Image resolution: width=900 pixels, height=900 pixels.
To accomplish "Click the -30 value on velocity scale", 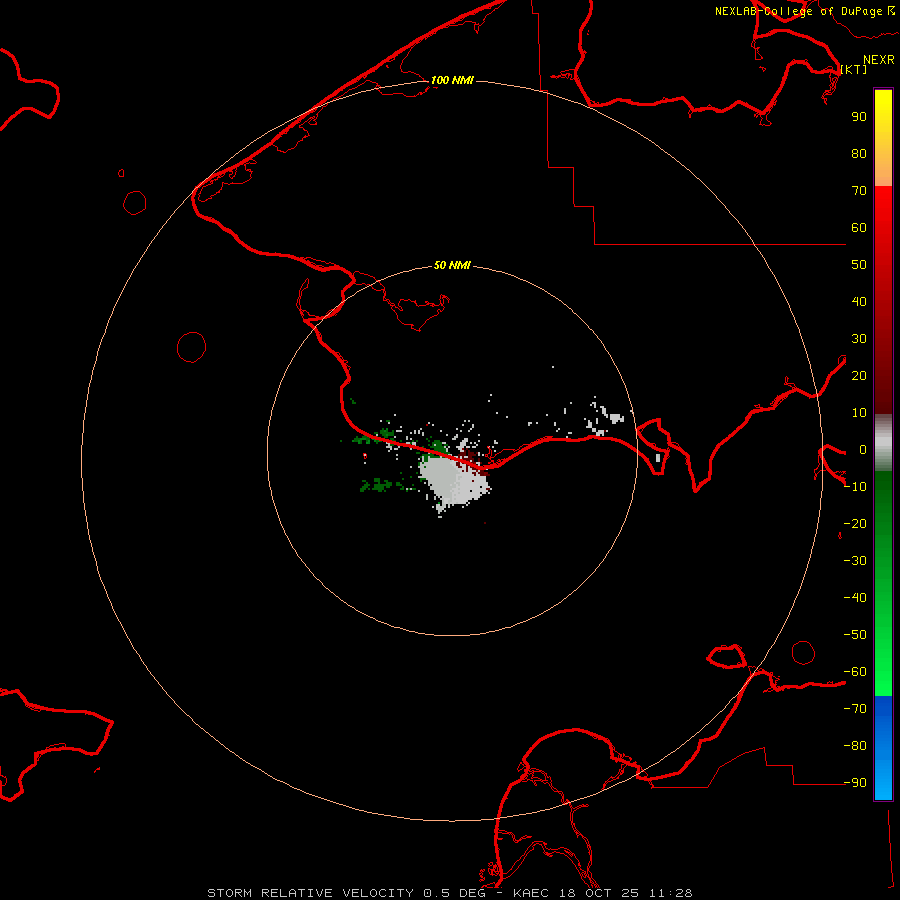I will click(855, 561).
